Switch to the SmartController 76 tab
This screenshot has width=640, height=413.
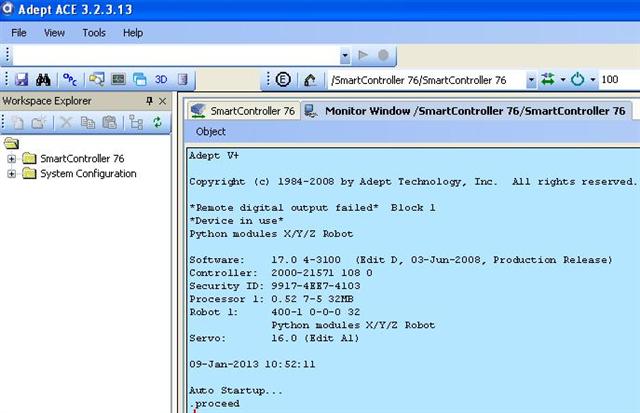click(x=244, y=111)
